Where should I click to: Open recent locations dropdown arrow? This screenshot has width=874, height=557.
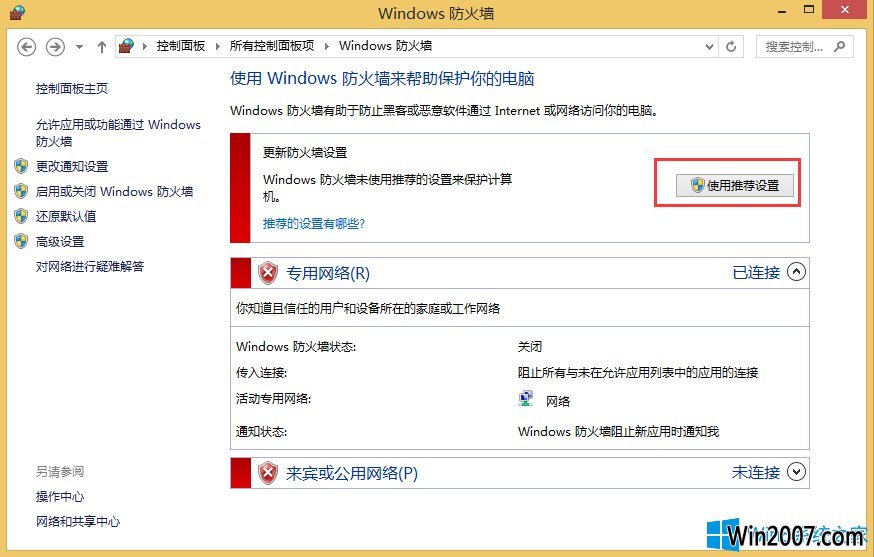(x=80, y=47)
